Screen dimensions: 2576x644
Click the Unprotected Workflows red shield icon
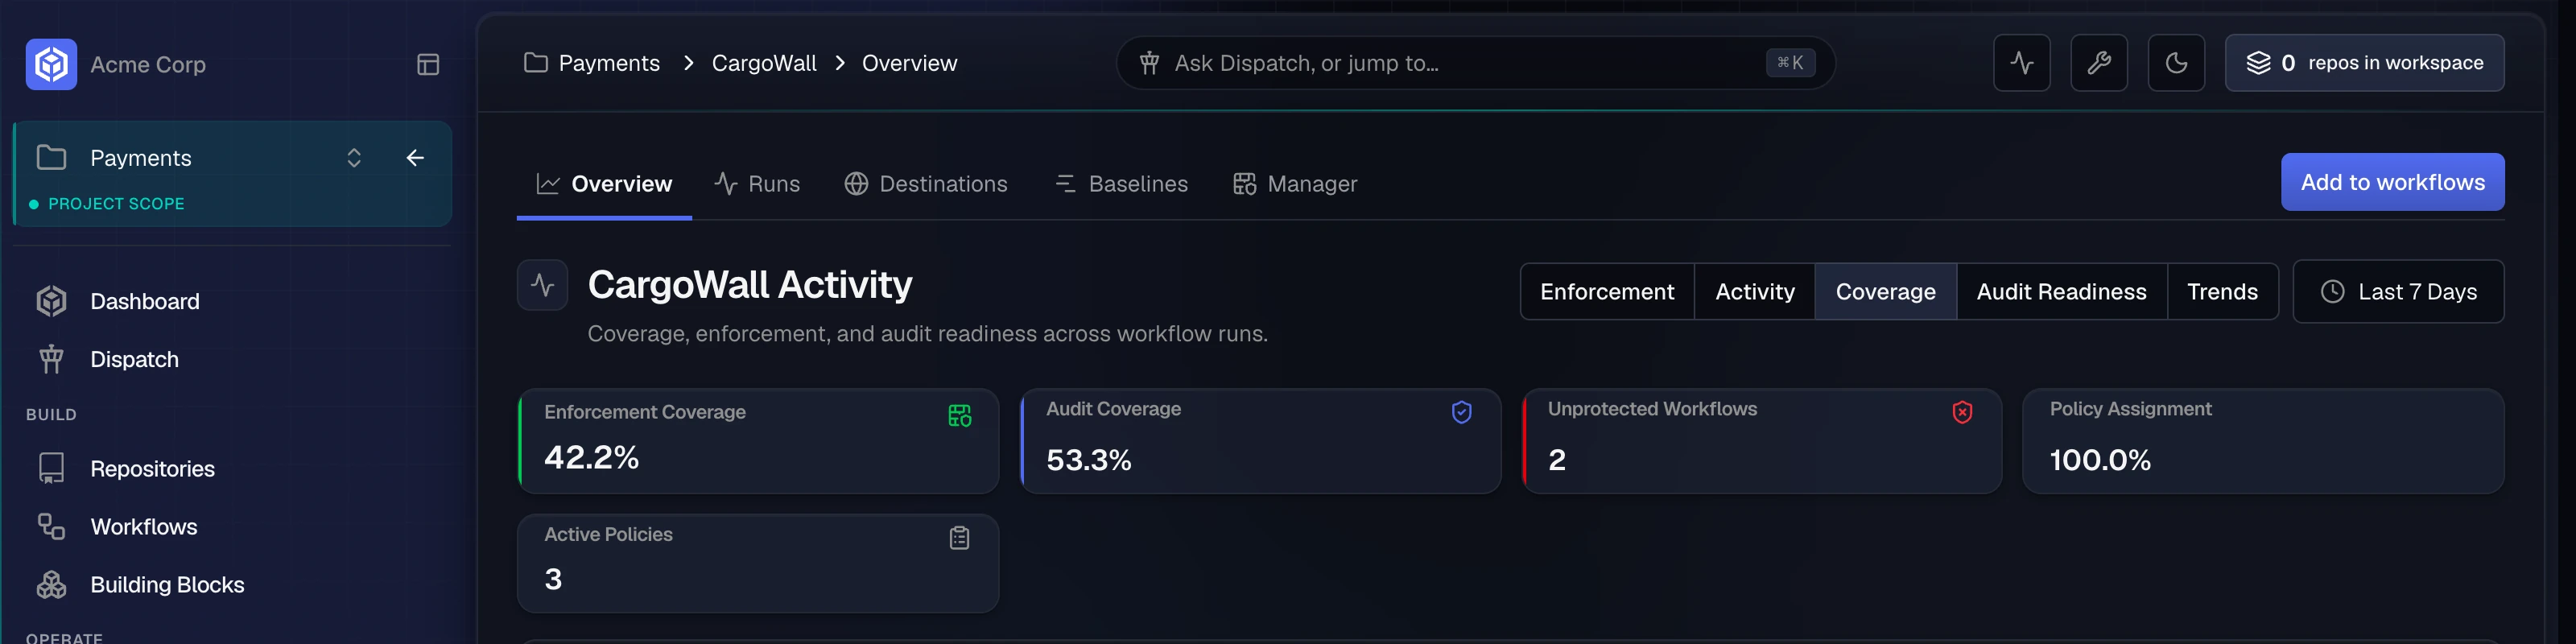tap(1962, 412)
